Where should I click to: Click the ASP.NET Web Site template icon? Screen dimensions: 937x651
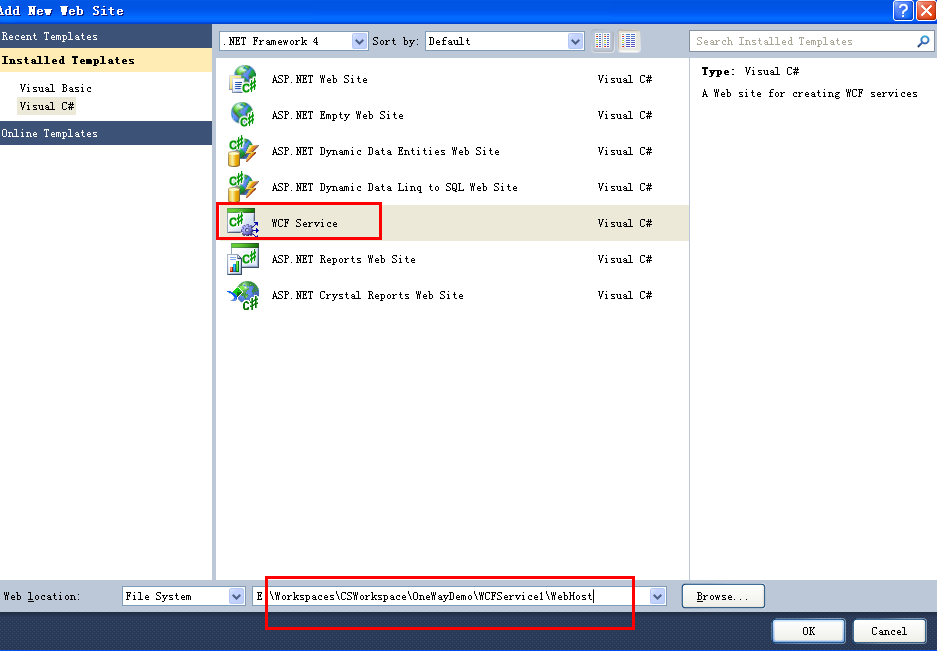244,79
